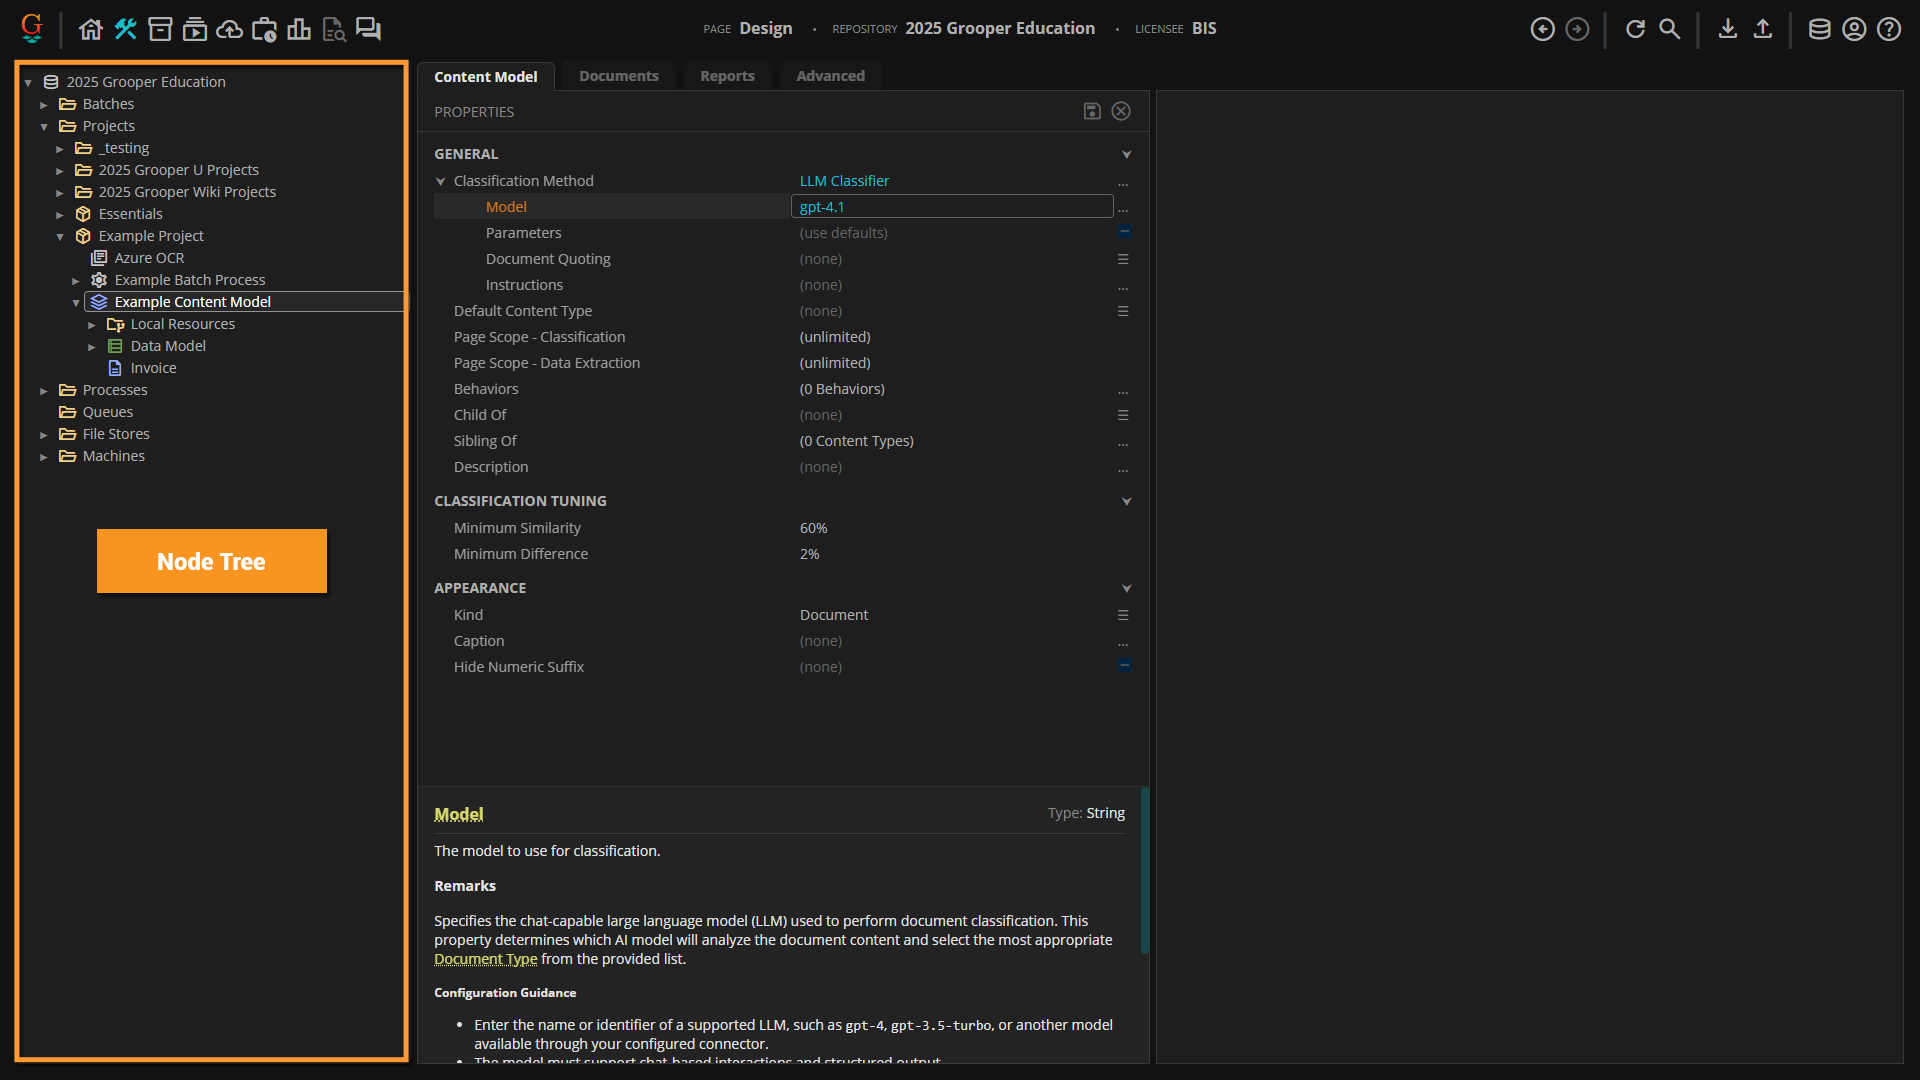
Task: Click the Model value input field
Action: (x=951, y=207)
